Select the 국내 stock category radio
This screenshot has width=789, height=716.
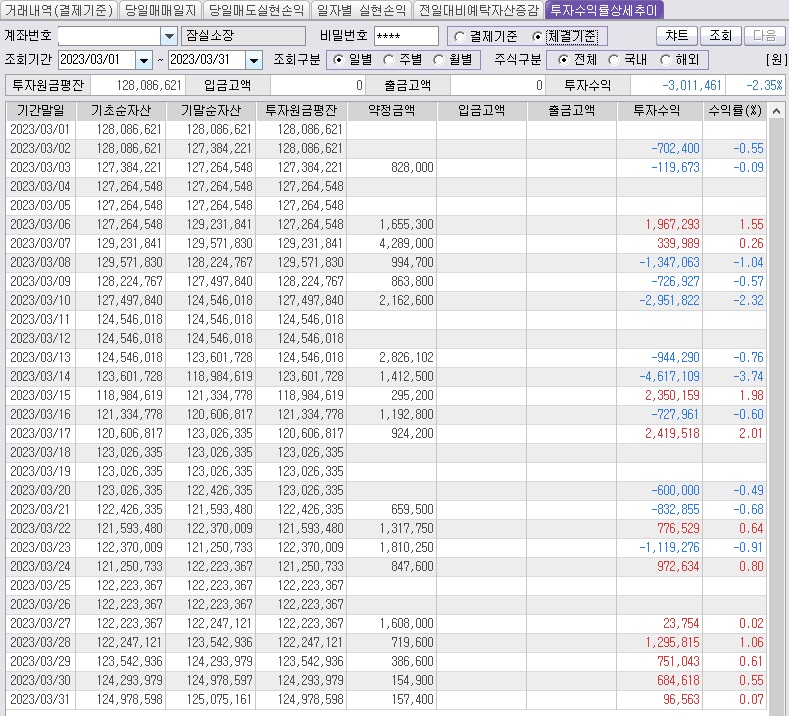tap(615, 60)
